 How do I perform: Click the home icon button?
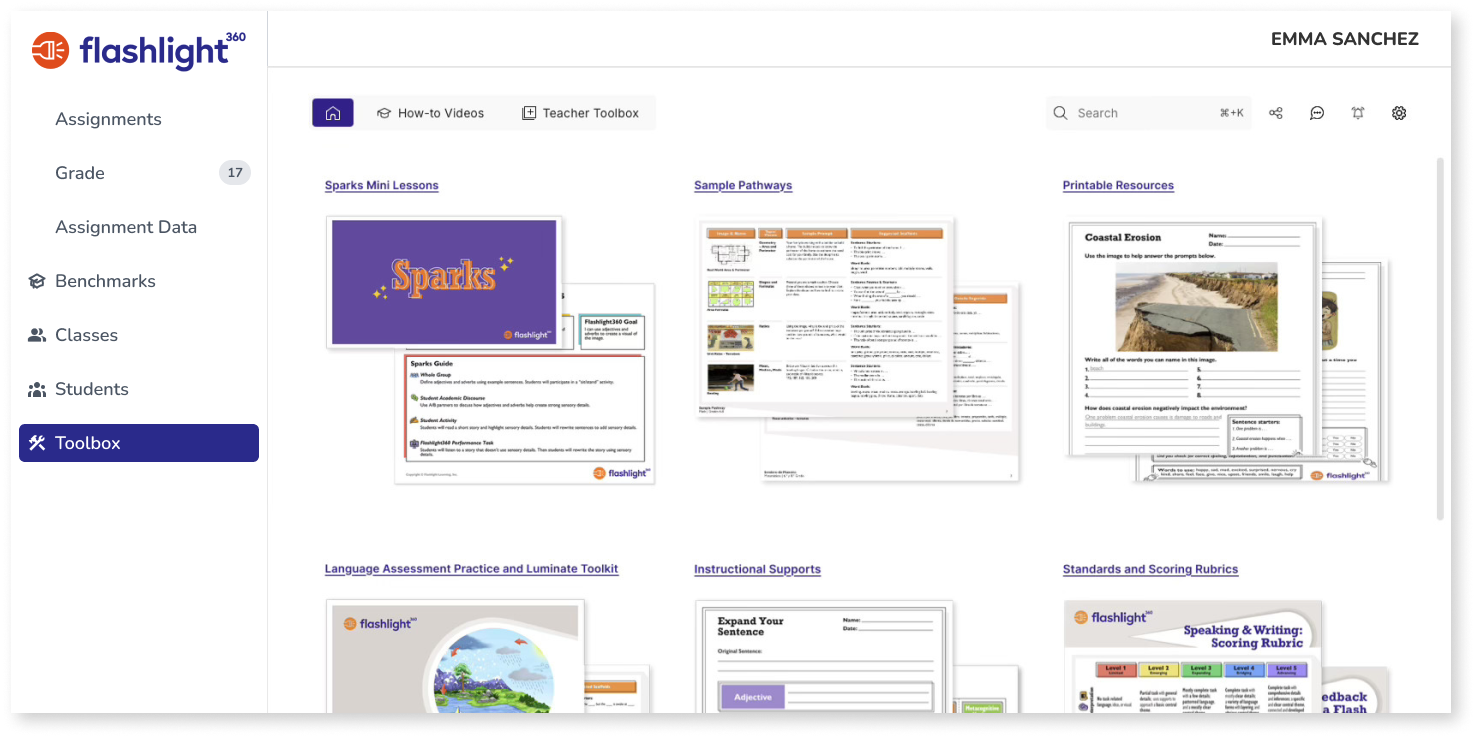(x=332, y=113)
